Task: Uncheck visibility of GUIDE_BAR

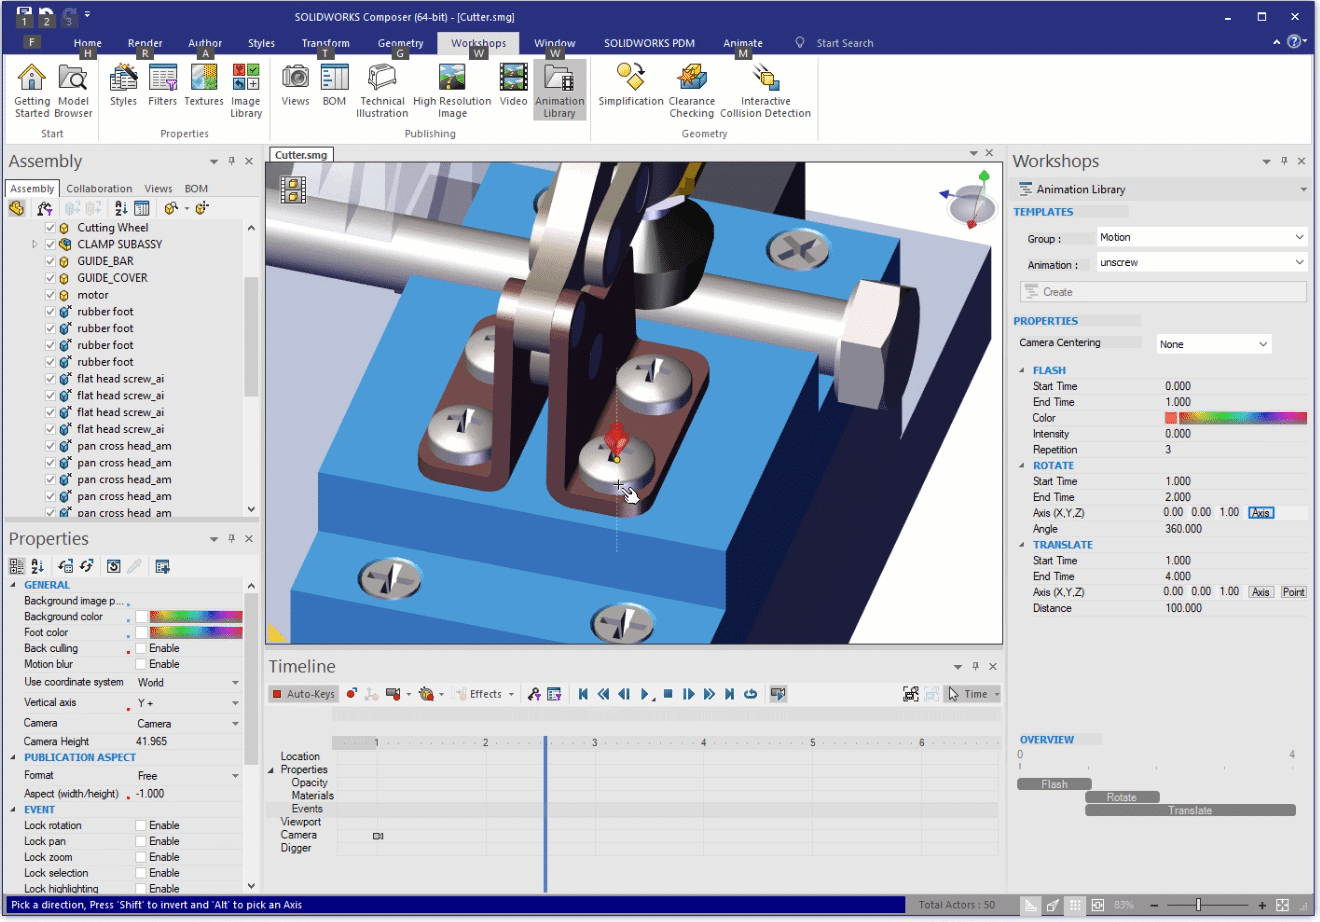Action: click(x=50, y=261)
